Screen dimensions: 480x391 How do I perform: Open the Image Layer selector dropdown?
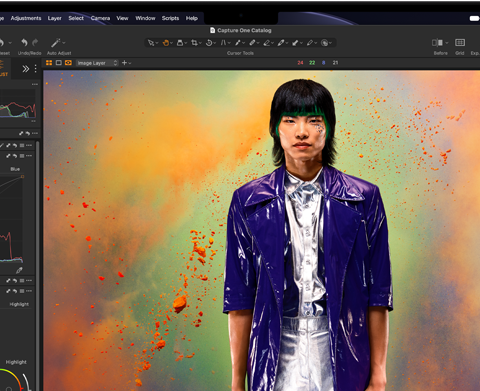[x=97, y=63]
